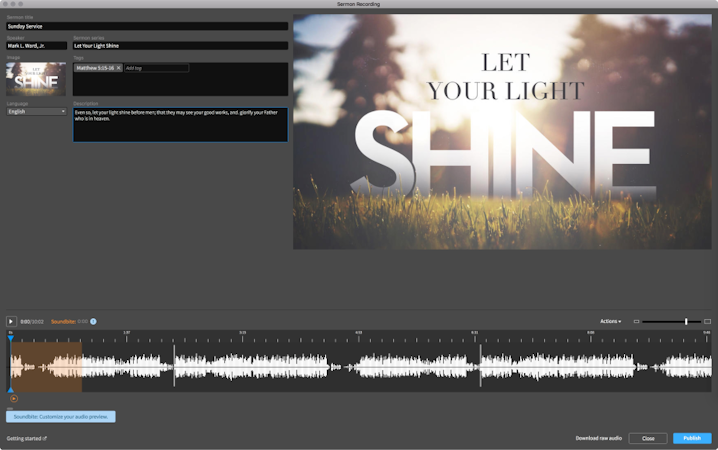718x450 pixels.
Task: Click the 0:00/10:02 playback time display
Action: (x=32, y=321)
